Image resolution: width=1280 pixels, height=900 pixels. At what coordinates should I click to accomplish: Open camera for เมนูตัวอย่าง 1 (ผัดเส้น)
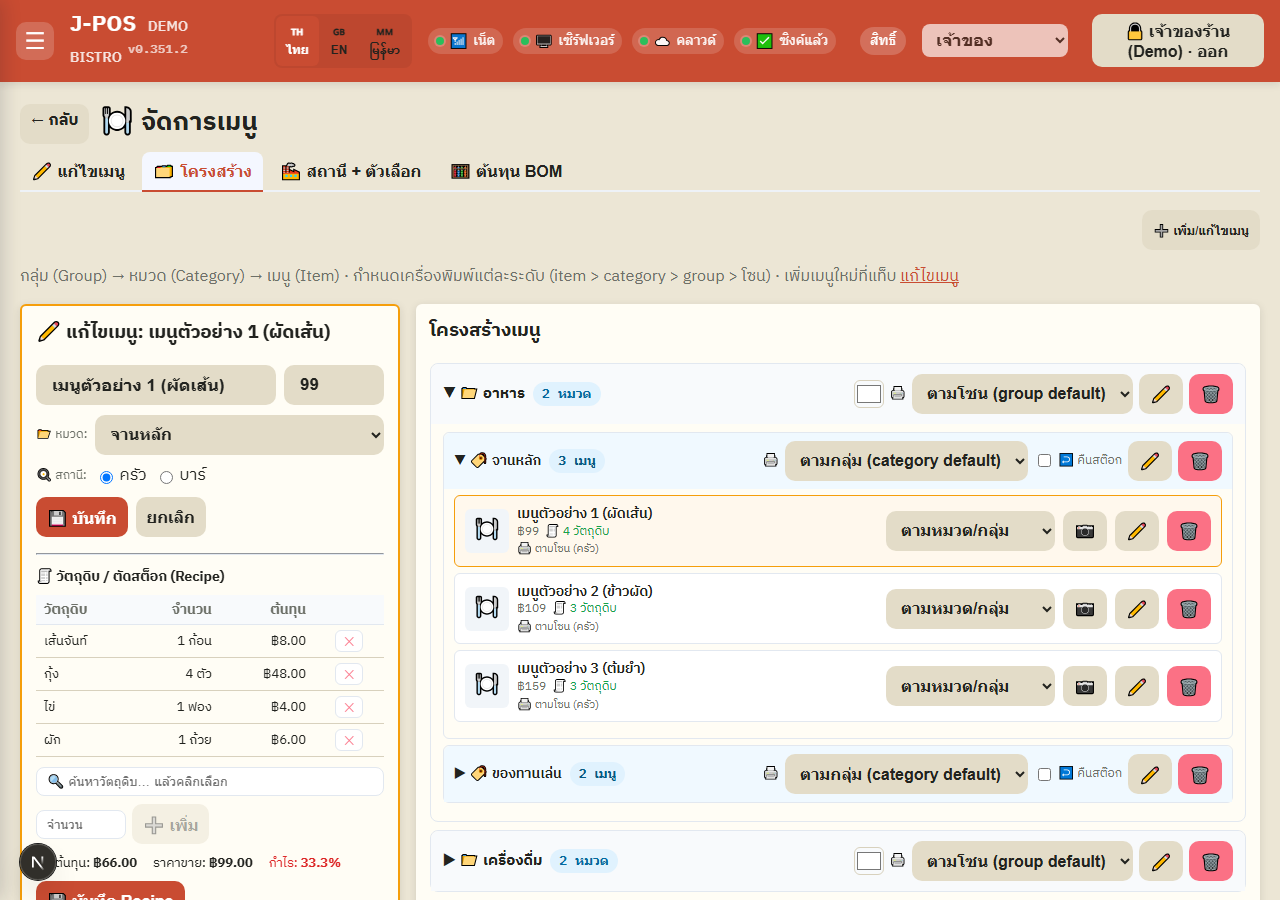pos(1085,531)
